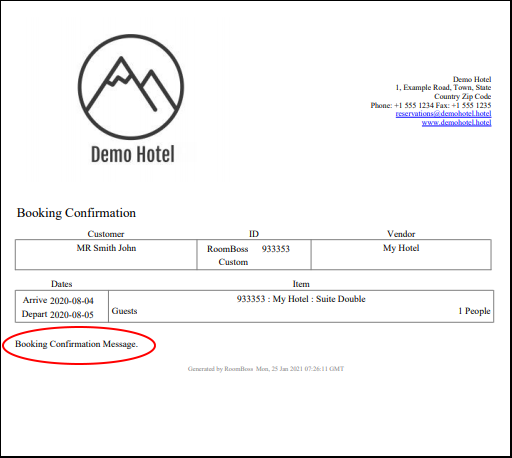The height and width of the screenshot is (458, 512).
Task: Click the Custom ID label
Action: pyautogui.click(x=233, y=262)
